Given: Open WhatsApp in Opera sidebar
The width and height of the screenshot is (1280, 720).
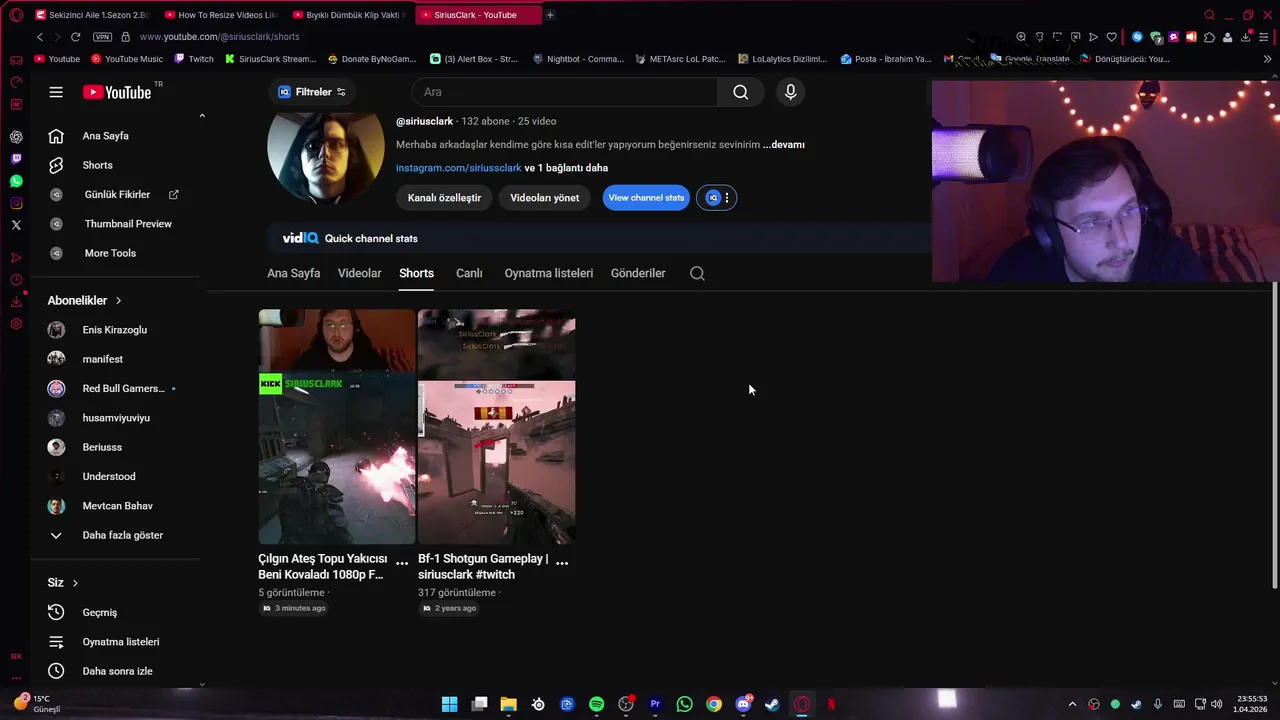Looking at the screenshot, I should pyautogui.click(x=16, y=181).
